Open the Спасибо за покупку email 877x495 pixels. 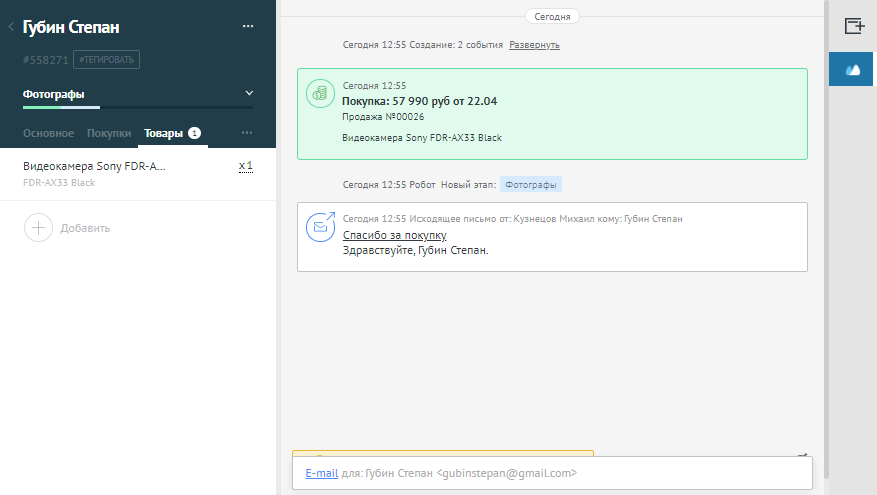tap(394, 235)
